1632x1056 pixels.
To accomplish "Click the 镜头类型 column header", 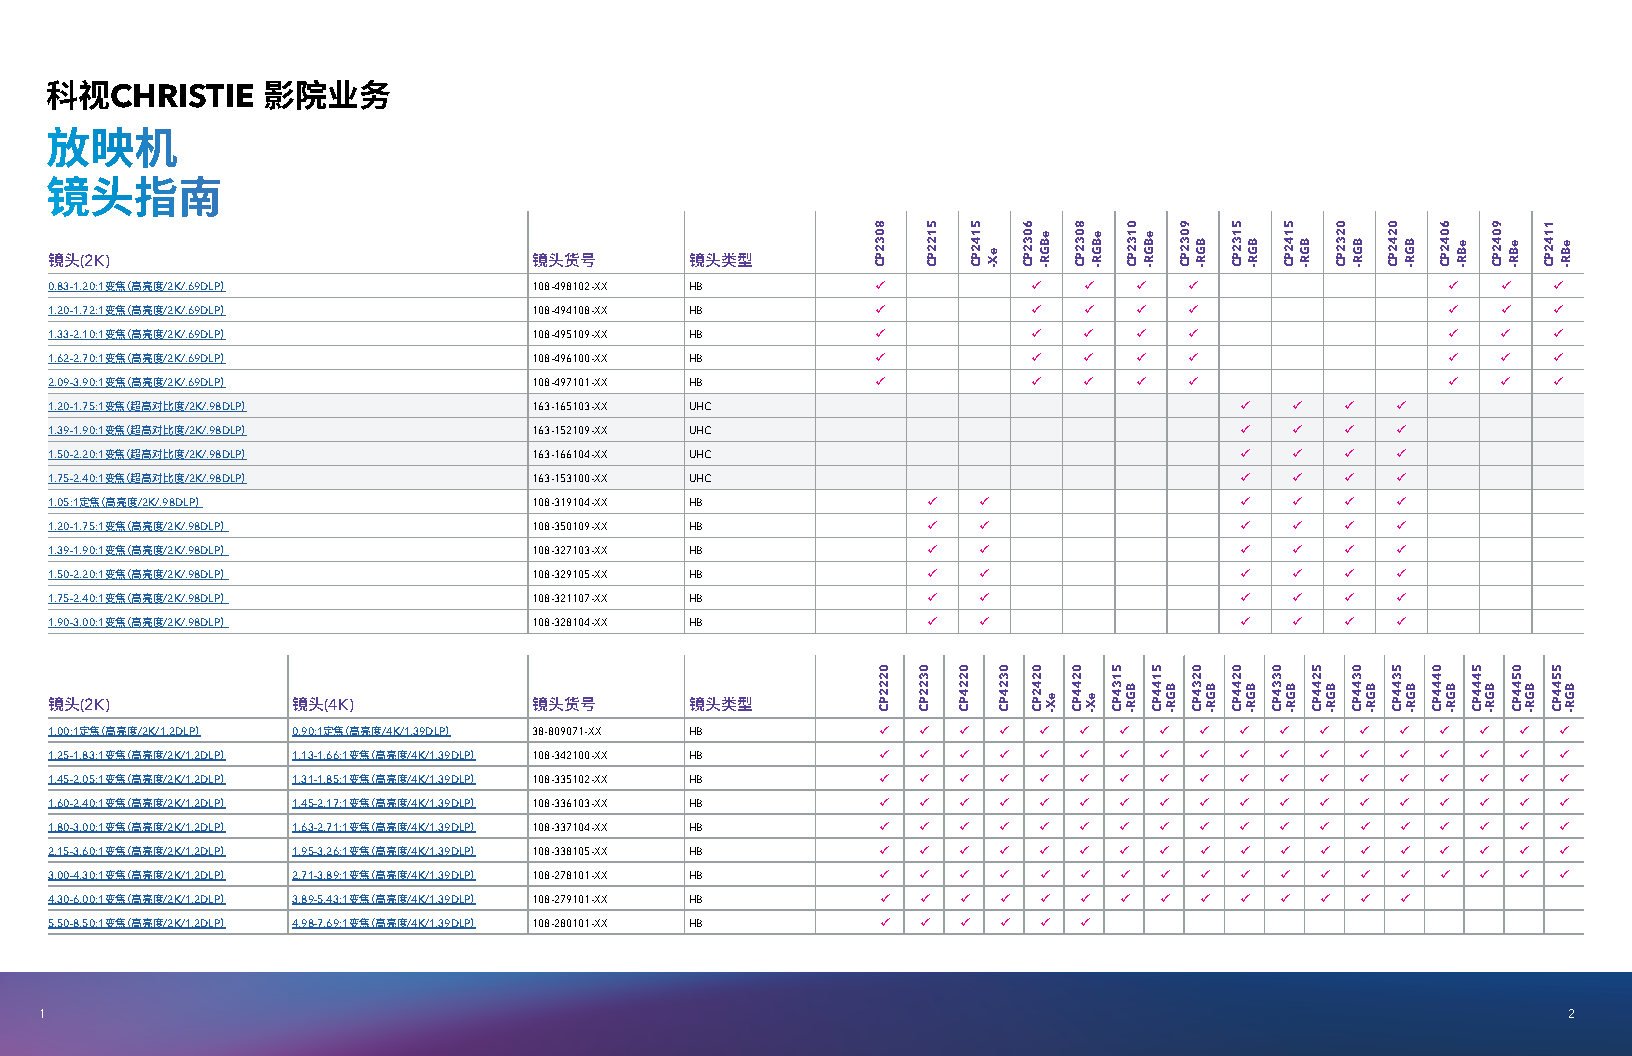I will (x=718, y=258).
